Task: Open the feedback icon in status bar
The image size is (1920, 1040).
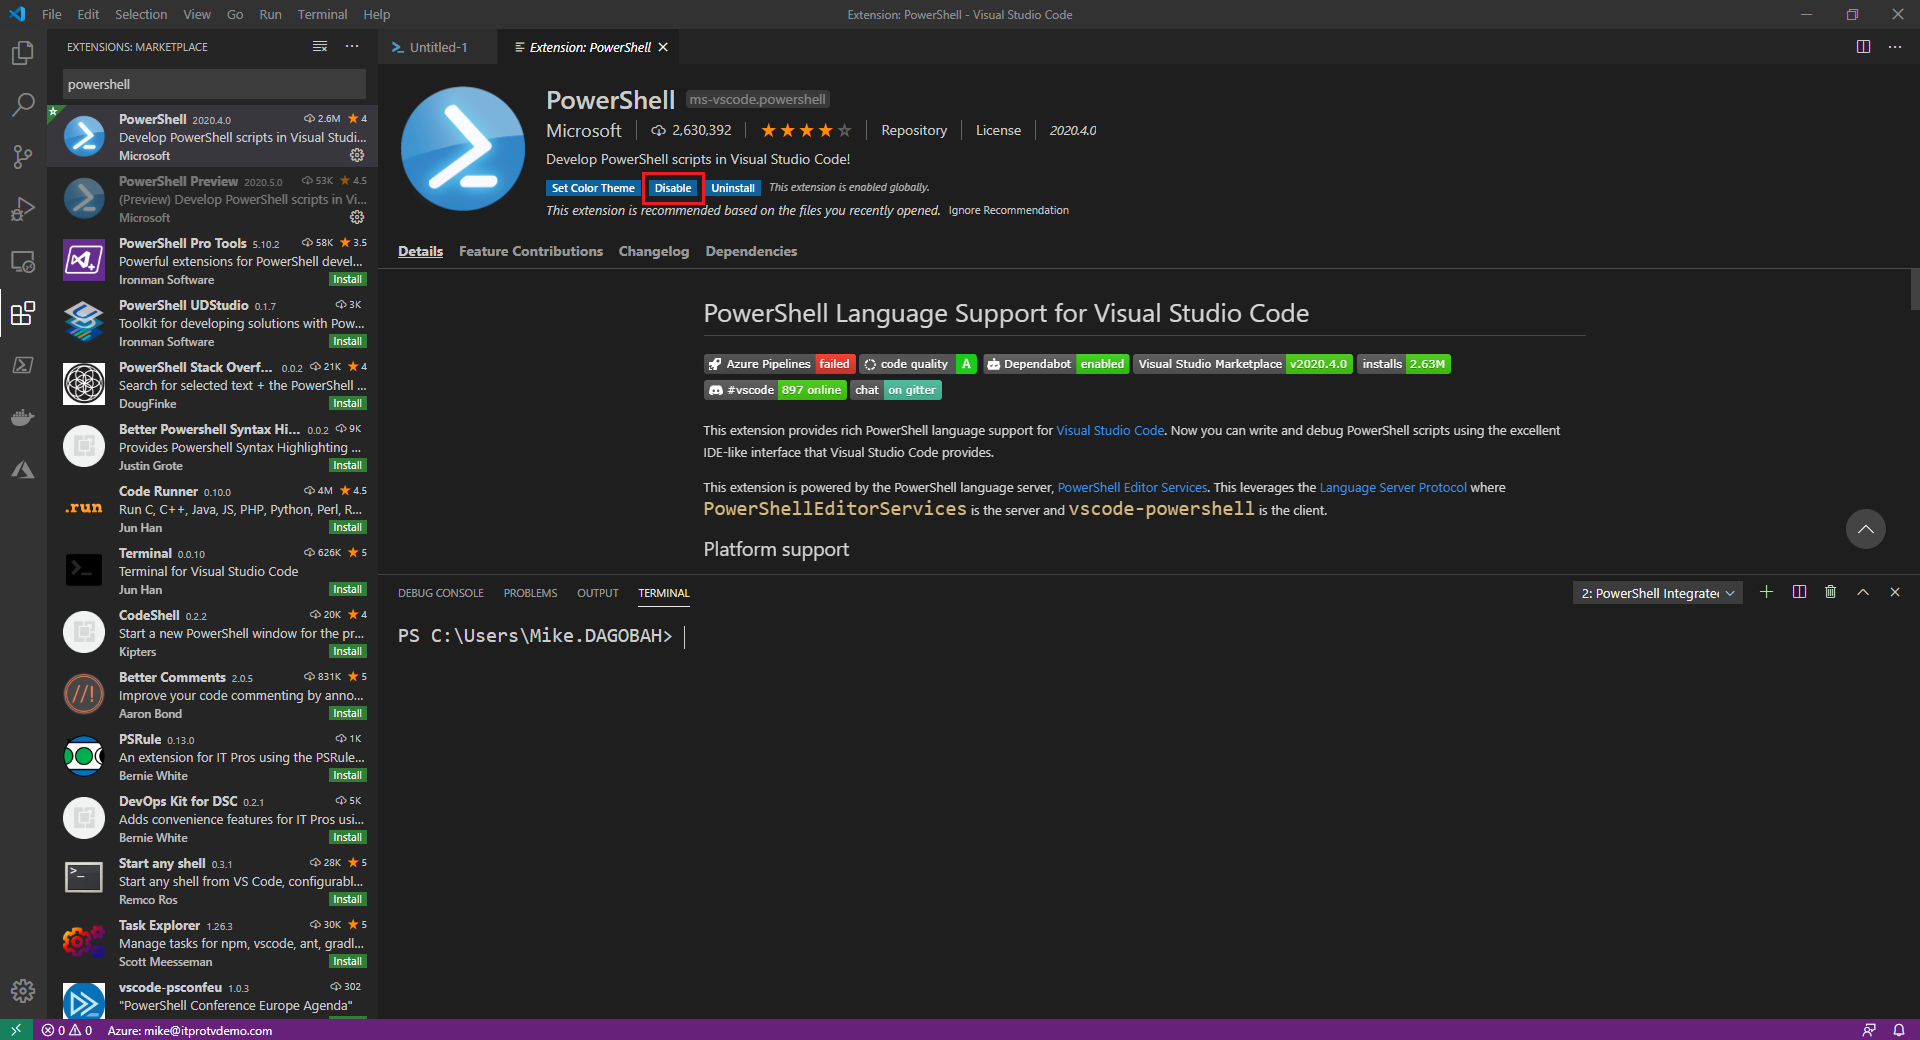Action: point(1869,1030)
